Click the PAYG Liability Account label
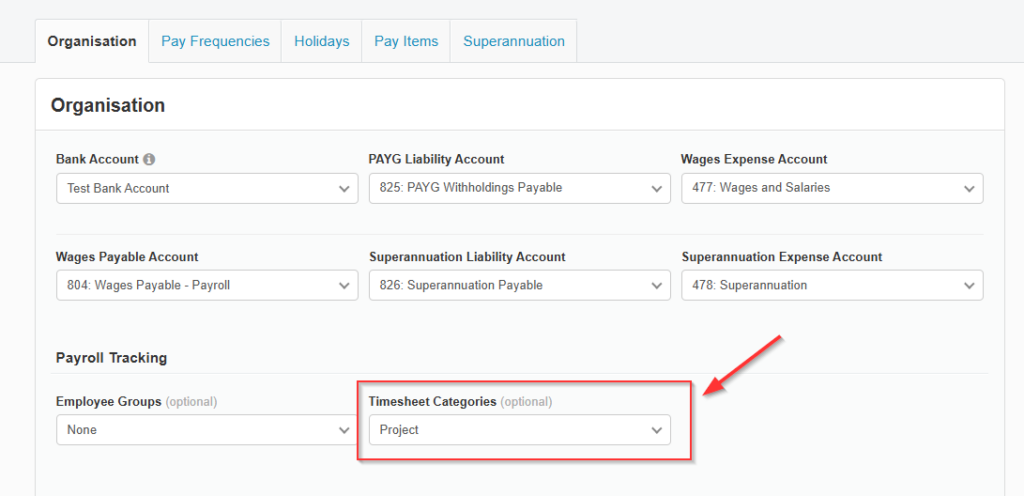 [x=436, y=159]
